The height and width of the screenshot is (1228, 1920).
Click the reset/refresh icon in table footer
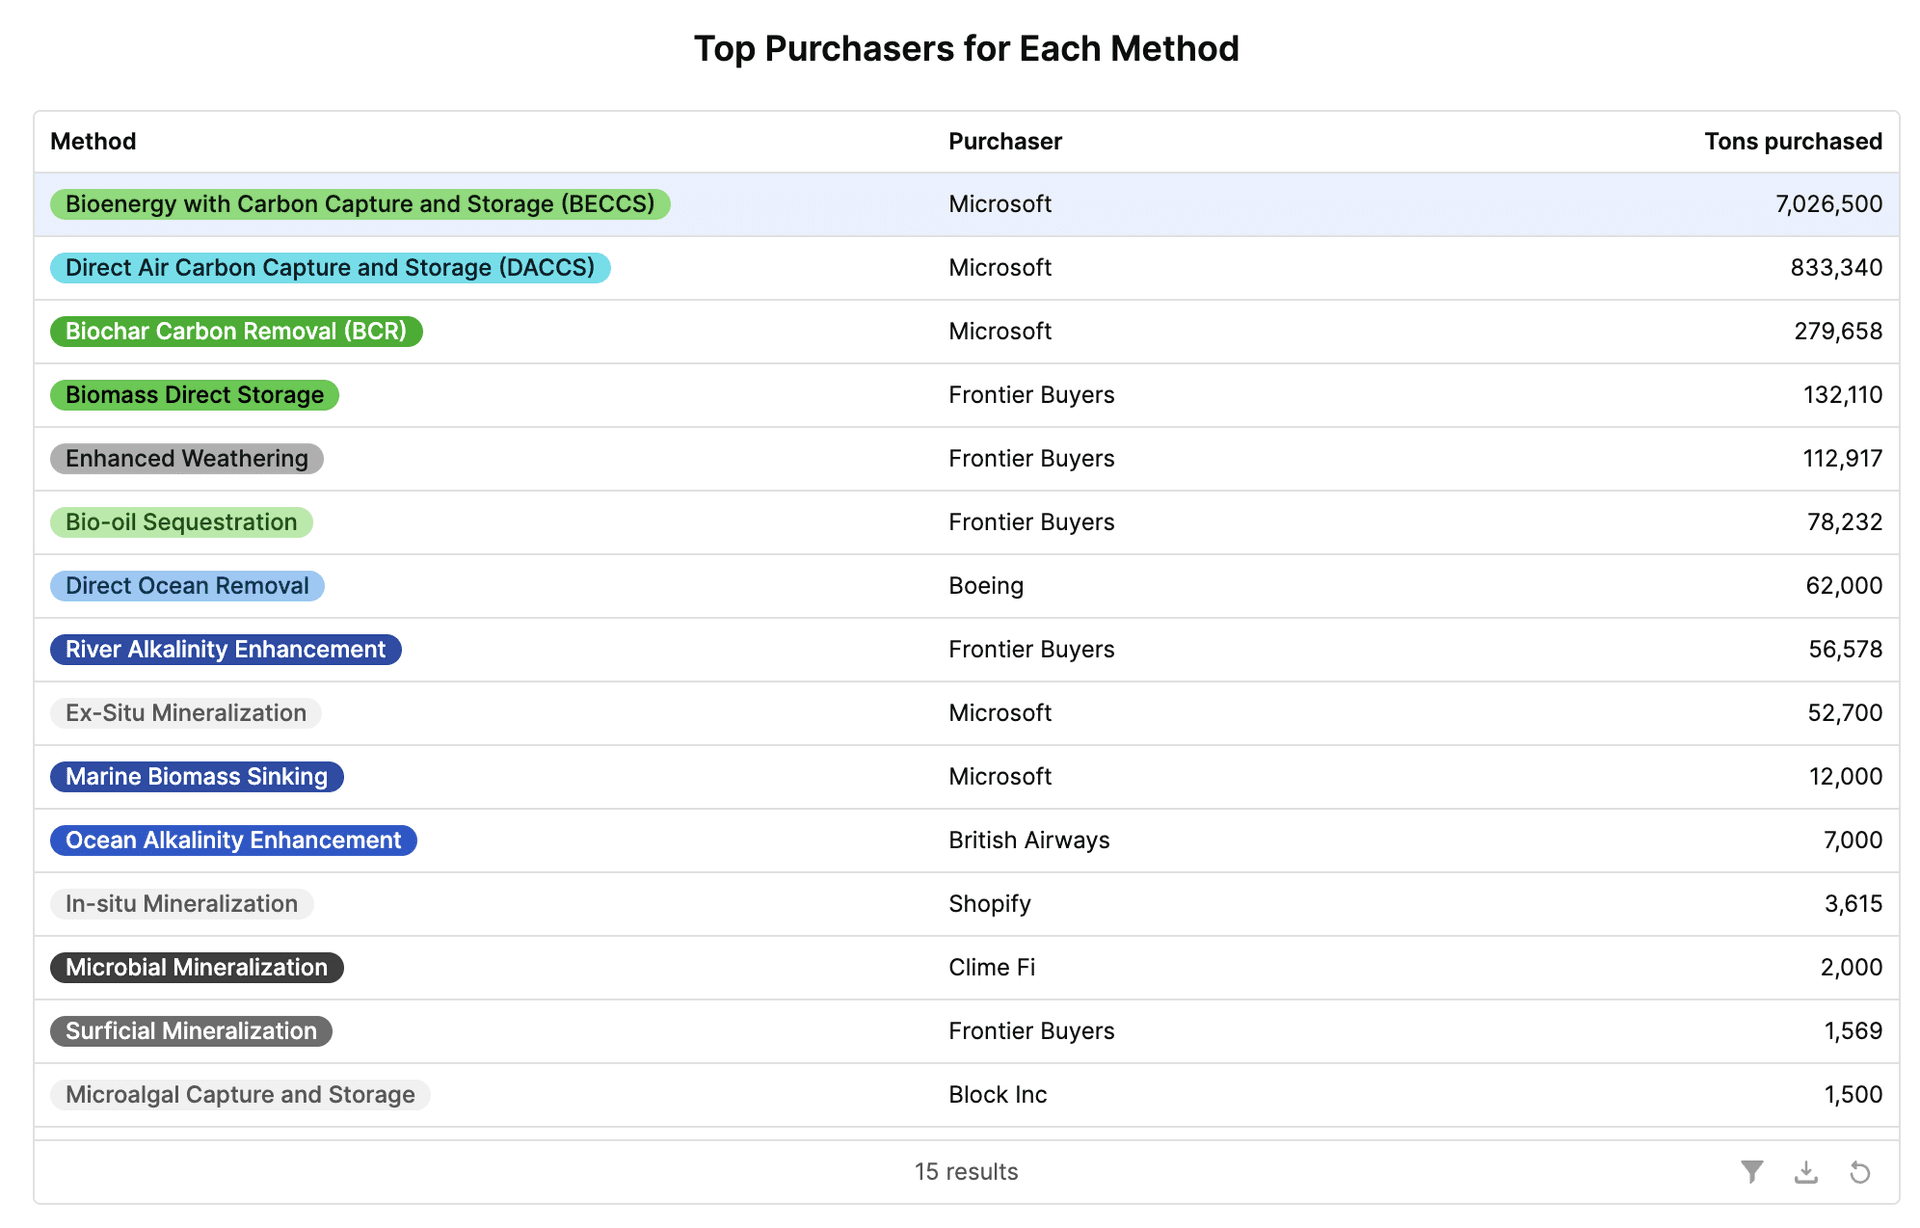point(1859,1171)
